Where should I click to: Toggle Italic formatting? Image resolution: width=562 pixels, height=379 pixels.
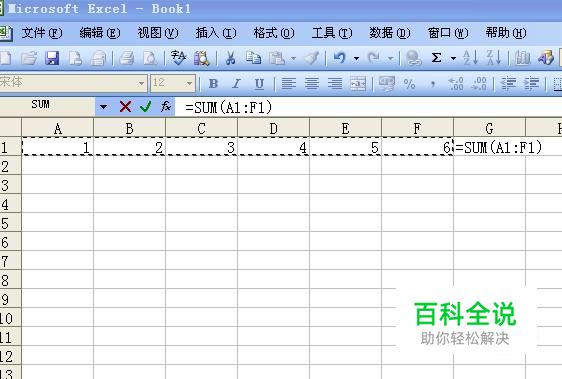click(x=236, y=84)
